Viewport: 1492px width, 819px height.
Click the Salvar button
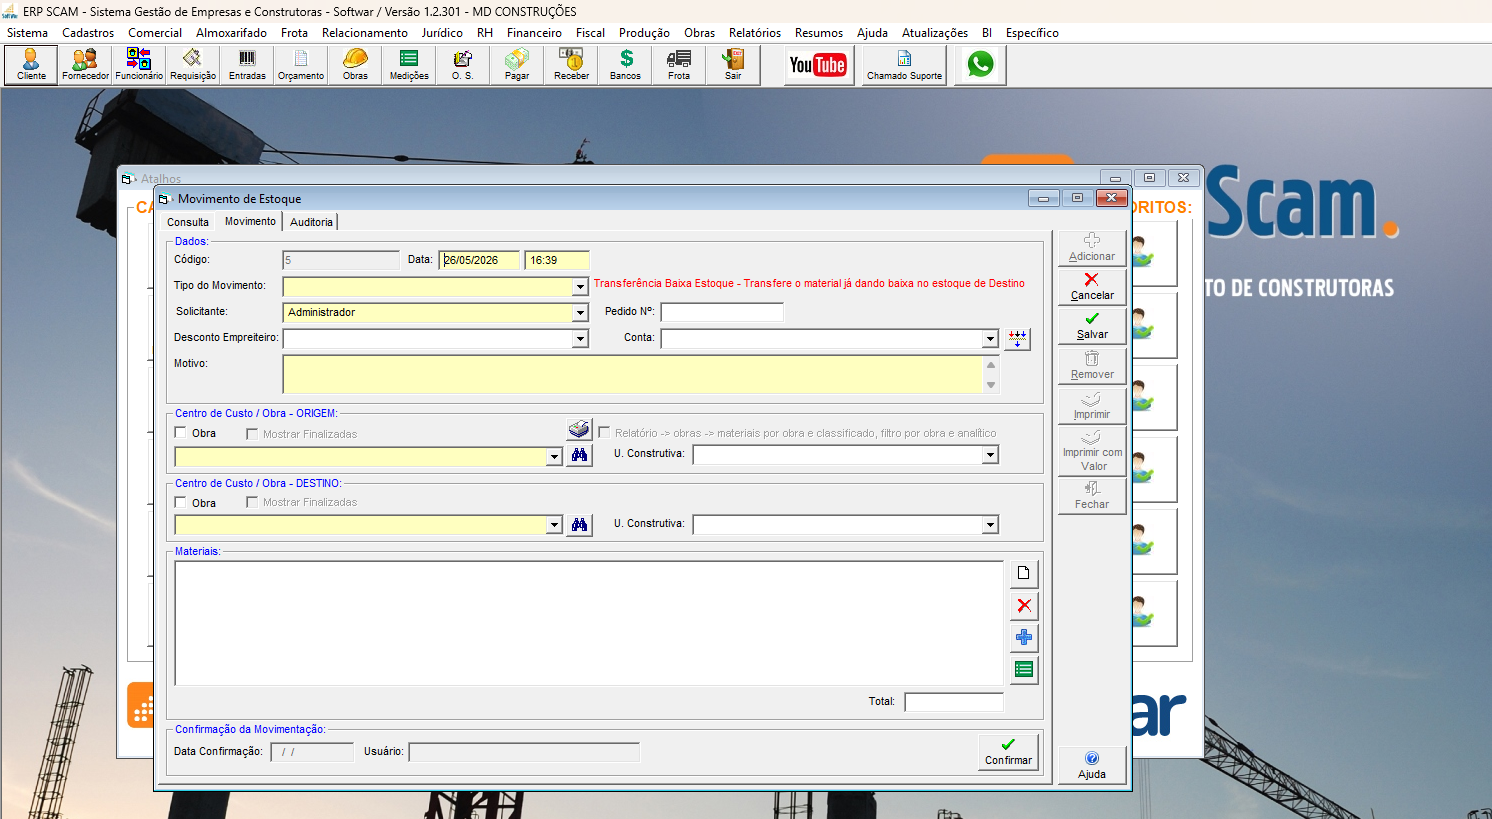click(x=1092, y=326)
